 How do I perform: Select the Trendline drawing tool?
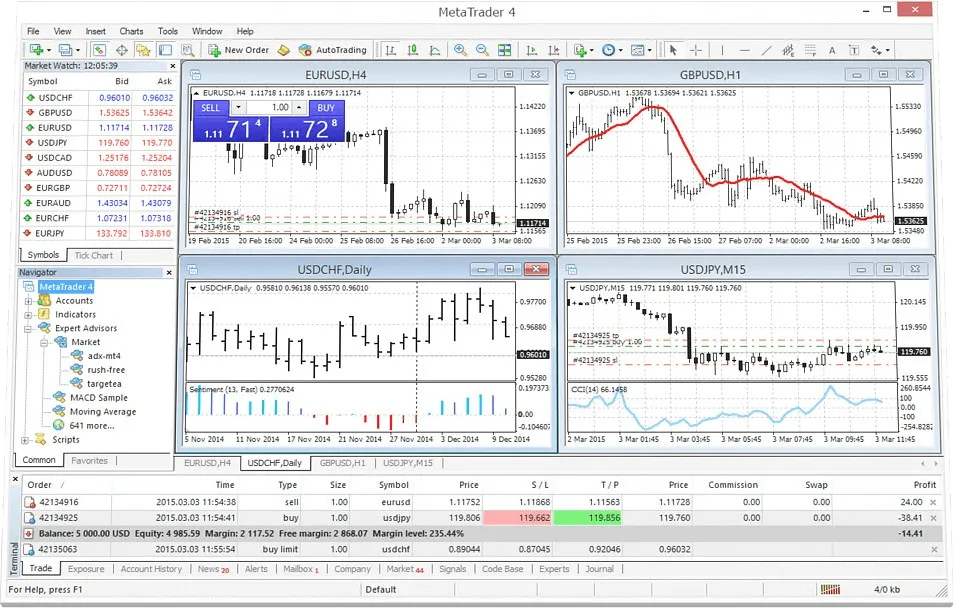(766, 50)
